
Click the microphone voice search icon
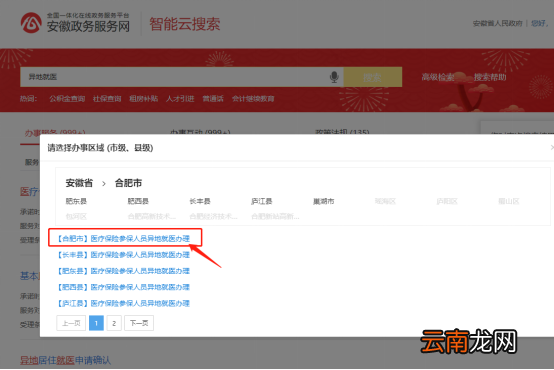[x=334, y=77]
